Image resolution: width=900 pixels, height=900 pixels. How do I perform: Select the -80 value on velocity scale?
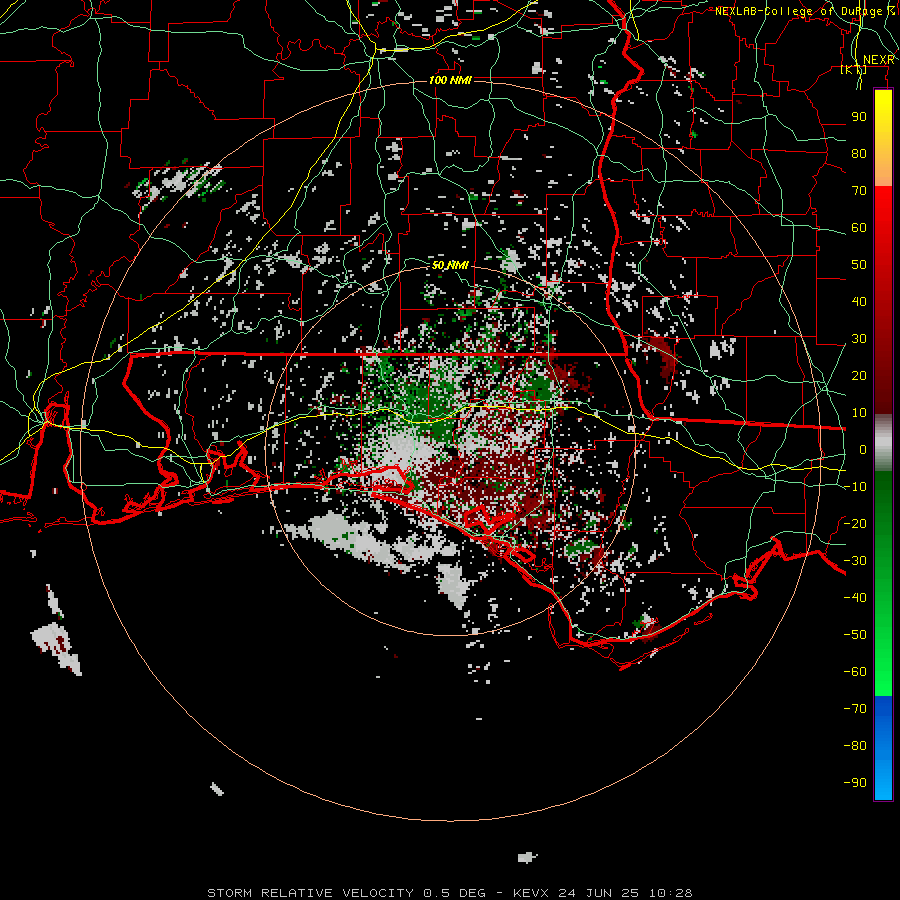point(855,746)
